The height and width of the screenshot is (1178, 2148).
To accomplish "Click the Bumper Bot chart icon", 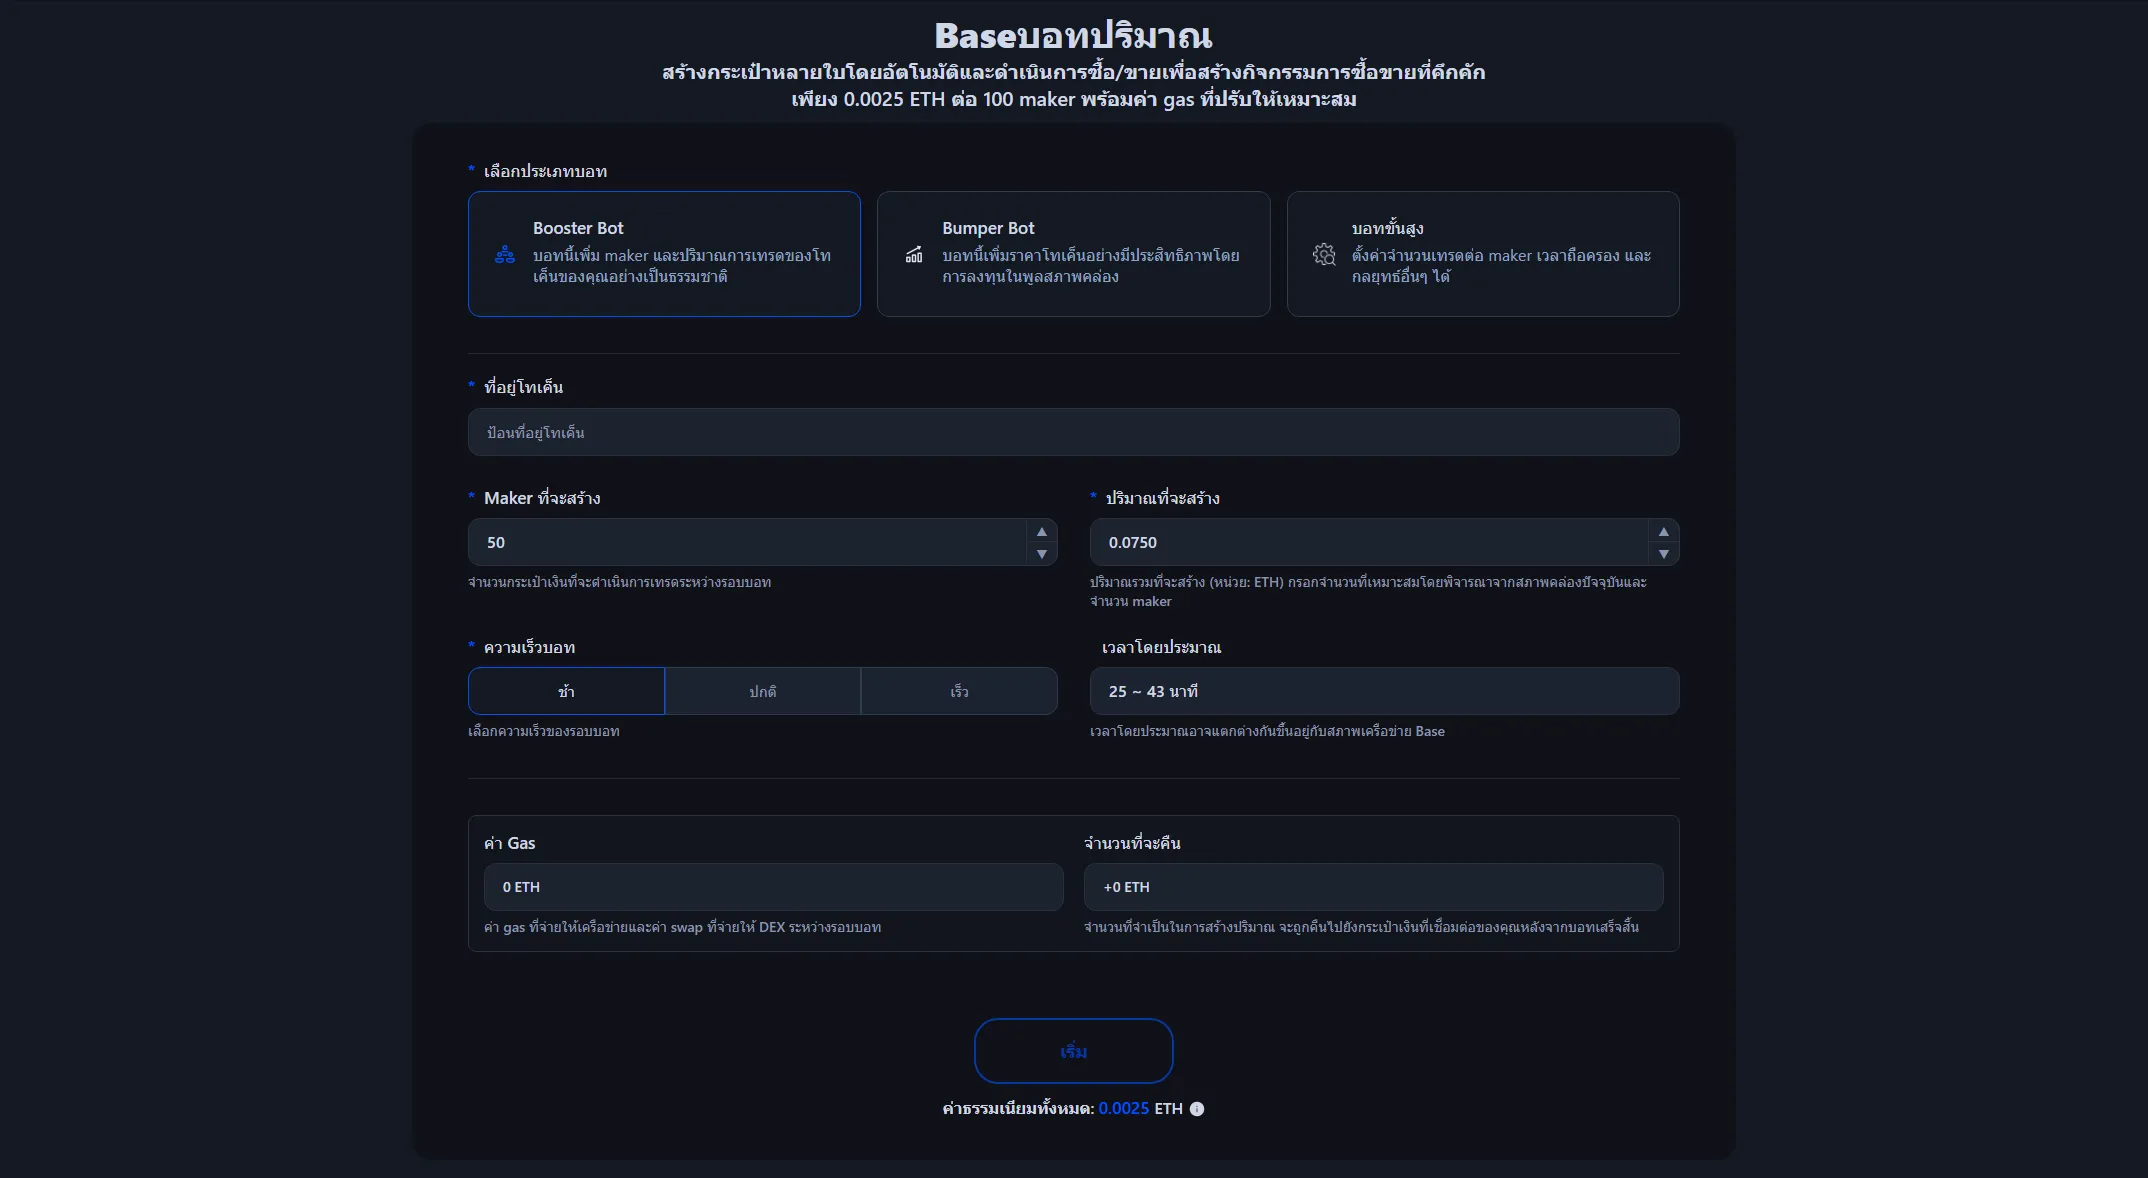I will tap(914, 254).
